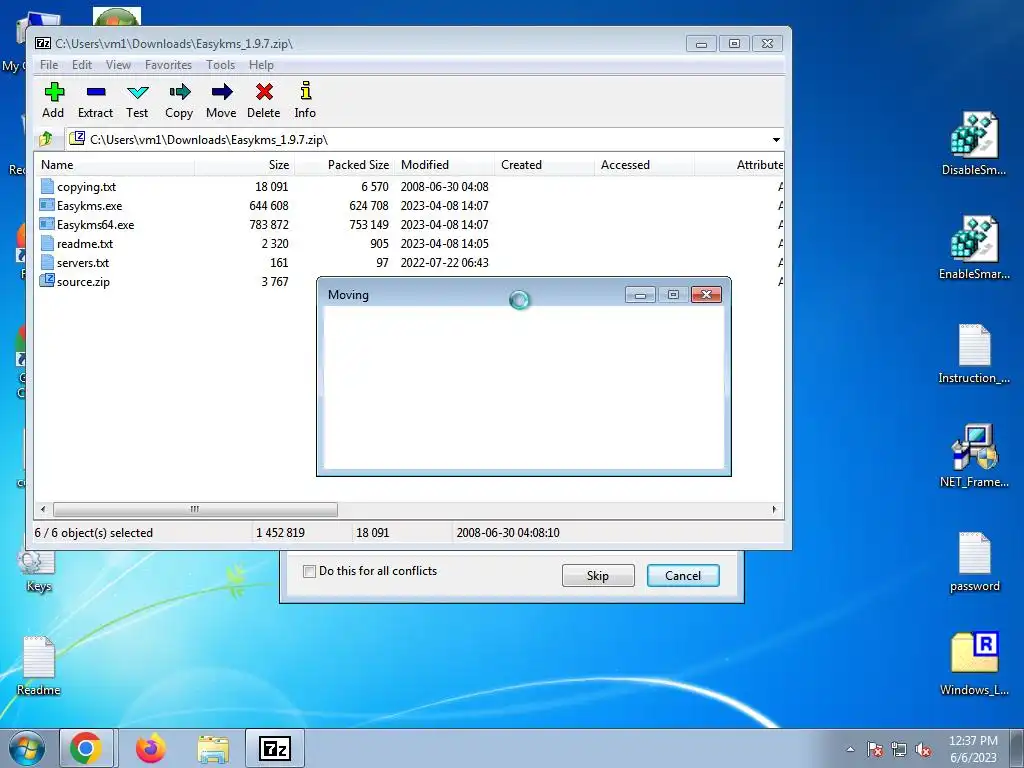The height and width of the screenshot is (768, 1024).
Task: Sort by the Created column header
Action: pos(545,165)
